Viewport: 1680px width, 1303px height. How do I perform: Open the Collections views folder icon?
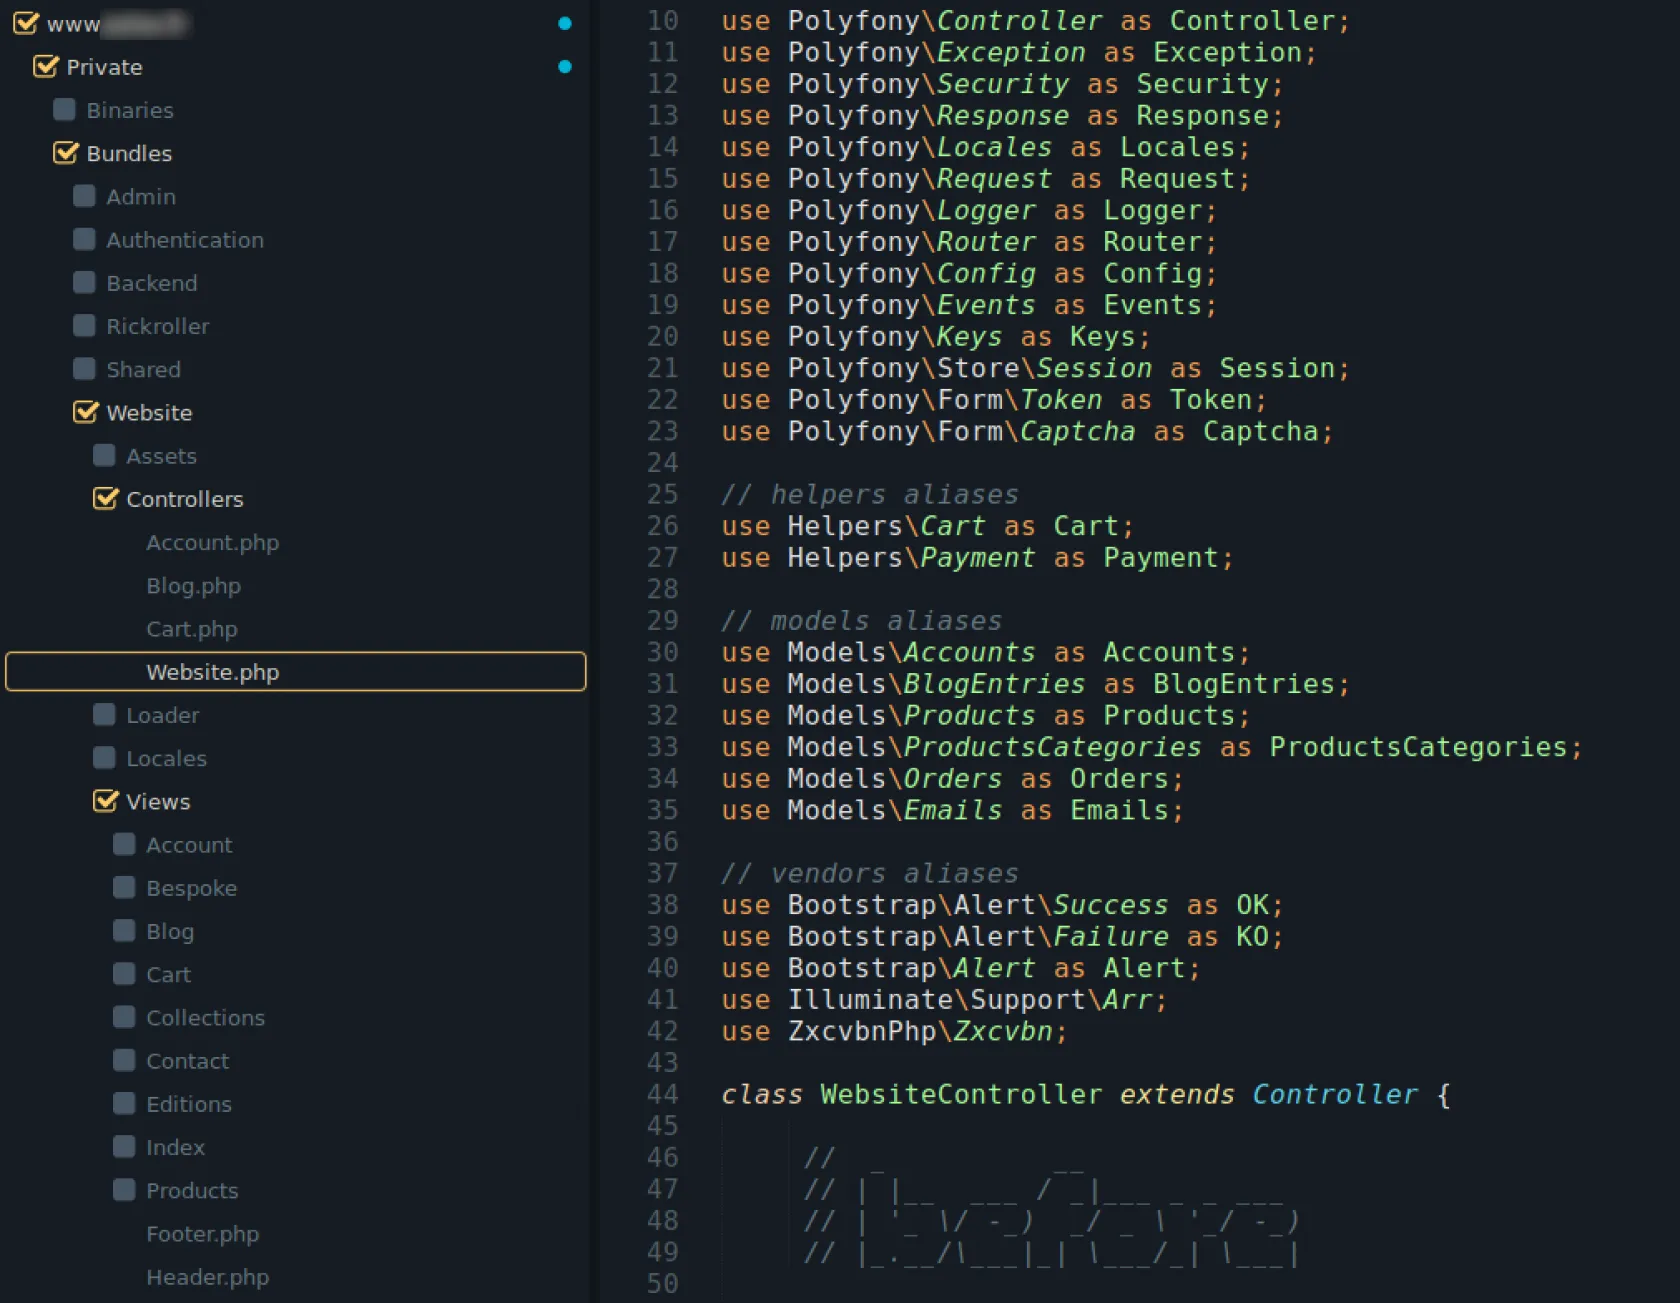pyautogui.click(x=125, y=1017)
